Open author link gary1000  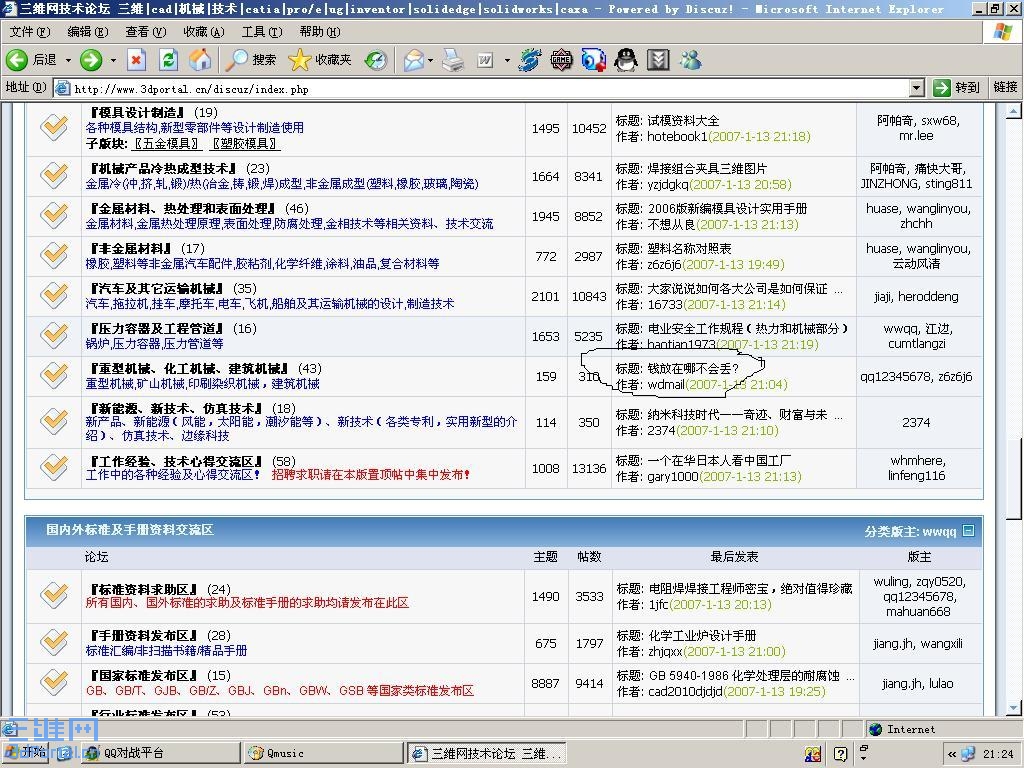pyautogui.click(x=673, y=477)
